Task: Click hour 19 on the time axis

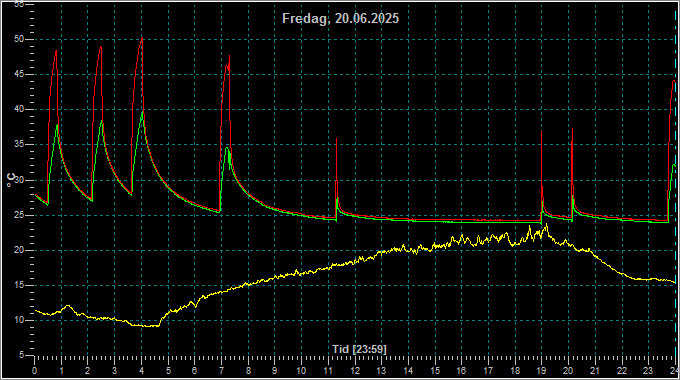Action: coord(542,371)
